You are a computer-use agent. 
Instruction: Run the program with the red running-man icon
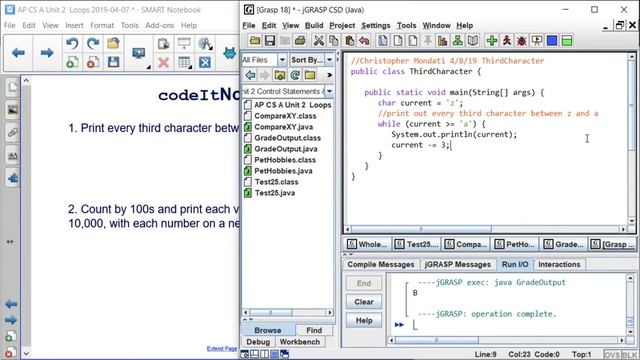(x=507, y=40)
